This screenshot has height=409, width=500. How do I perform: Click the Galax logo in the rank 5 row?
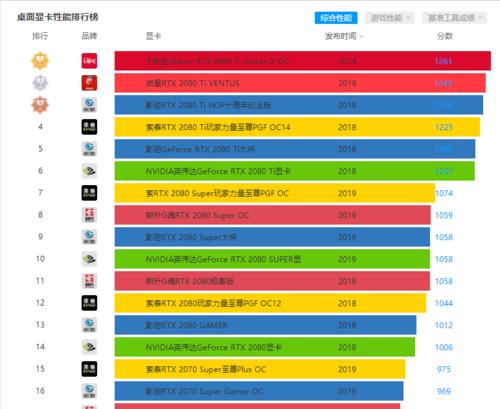(x=89, y=149)
